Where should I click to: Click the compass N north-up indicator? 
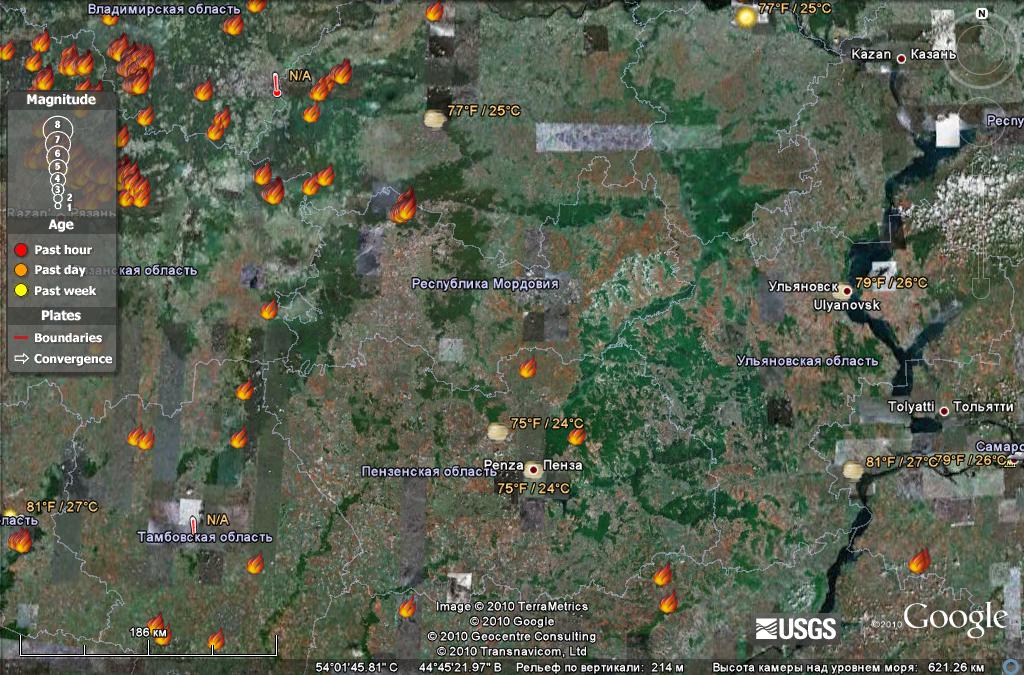point(982,14)
